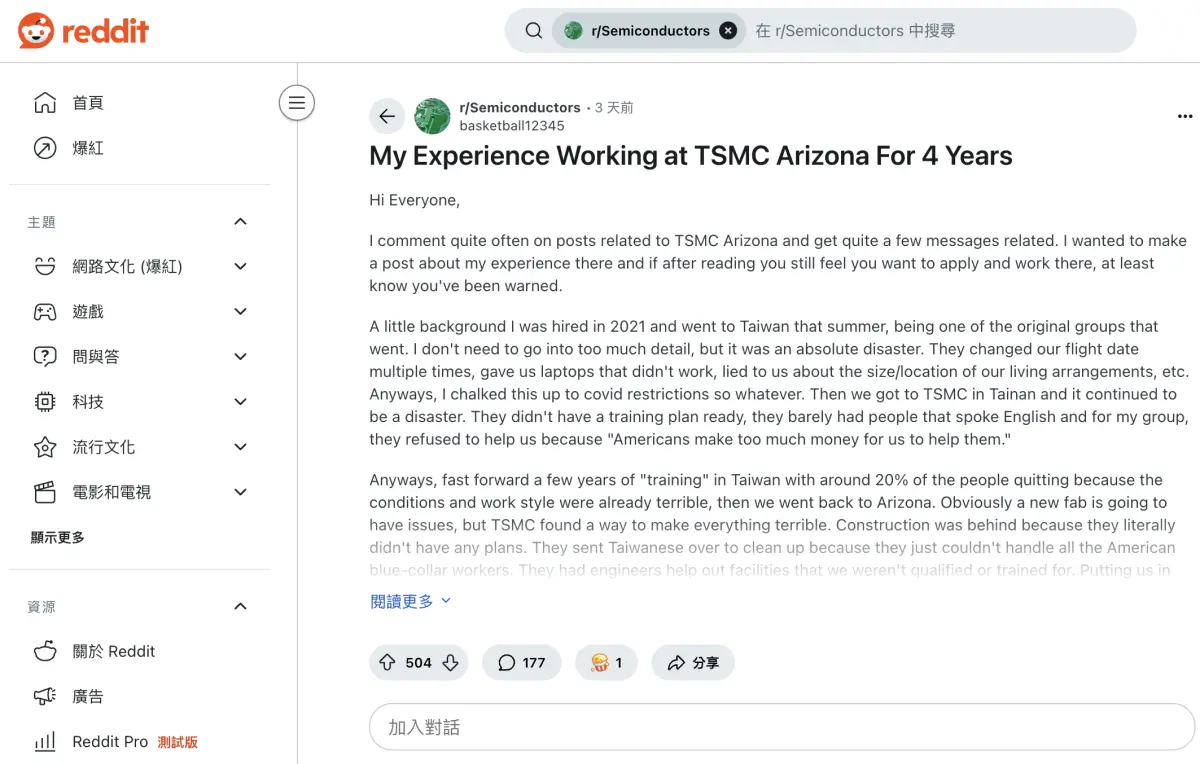1200x764 pixels.
Task: Collapse the 主題 section
Action: pyautogui.click(x=240, y=221)
